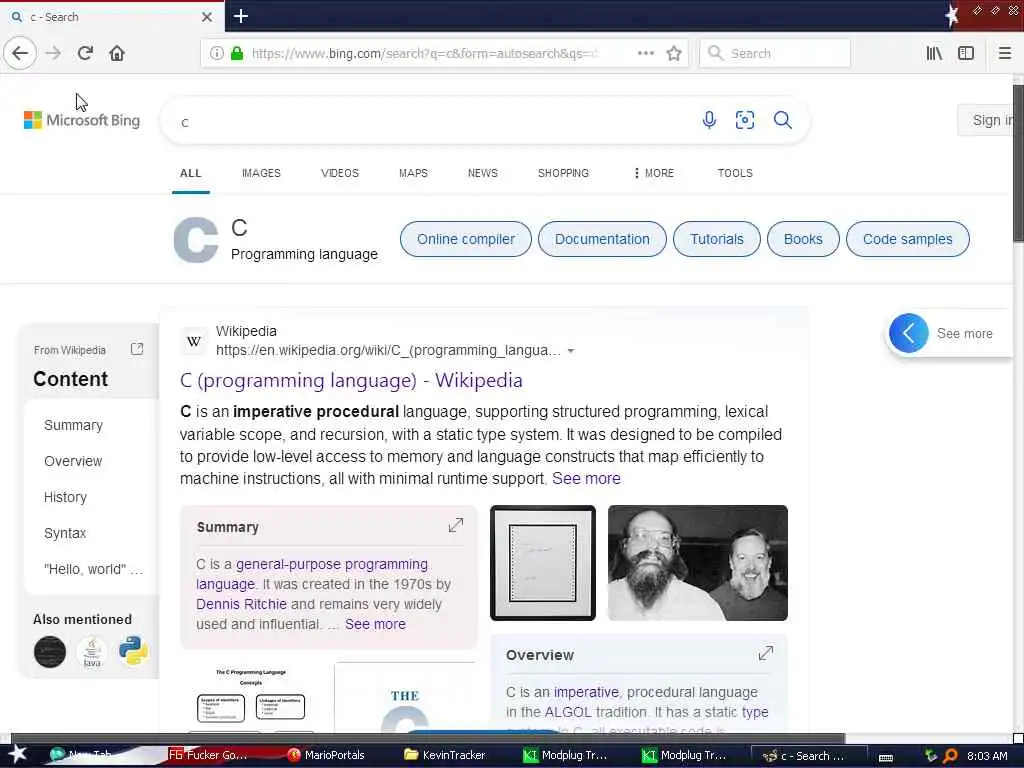Click the See more blue chevron button
Viewport: 1024px width, 768px height.
coord(908,333)
